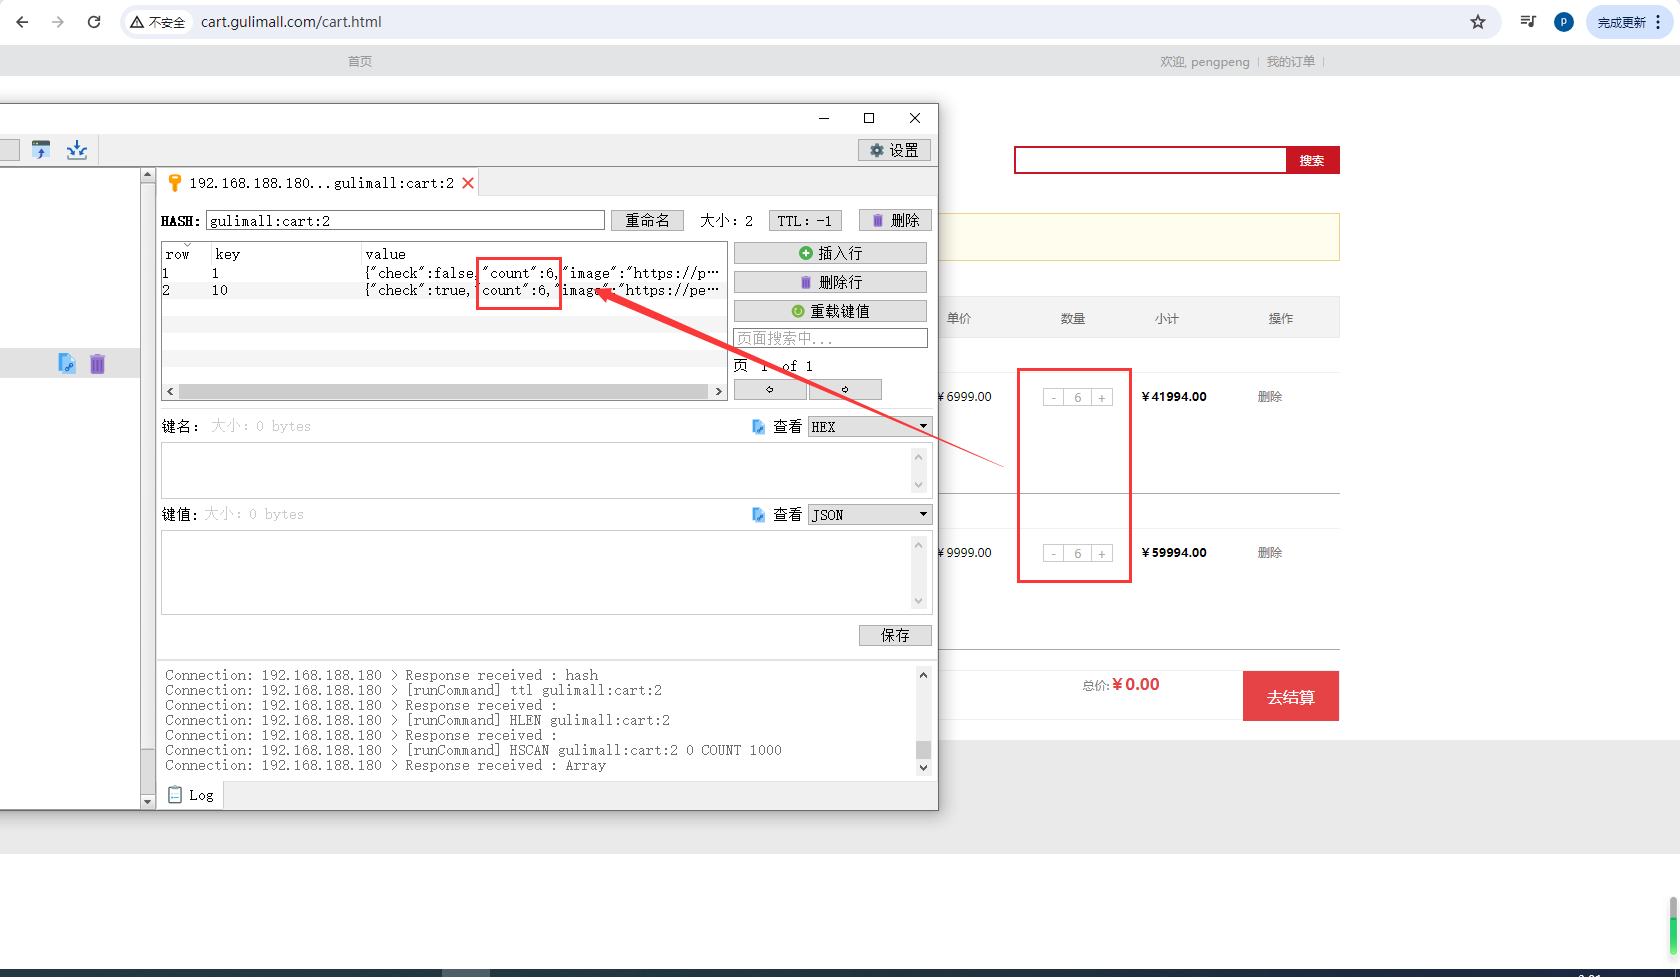Click 插入行 to insert a row
The image size is (1680, 977).
(830, 253)
